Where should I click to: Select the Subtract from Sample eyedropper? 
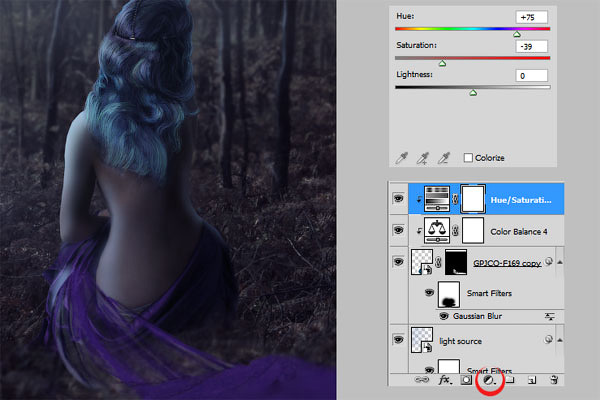(443, 158)
